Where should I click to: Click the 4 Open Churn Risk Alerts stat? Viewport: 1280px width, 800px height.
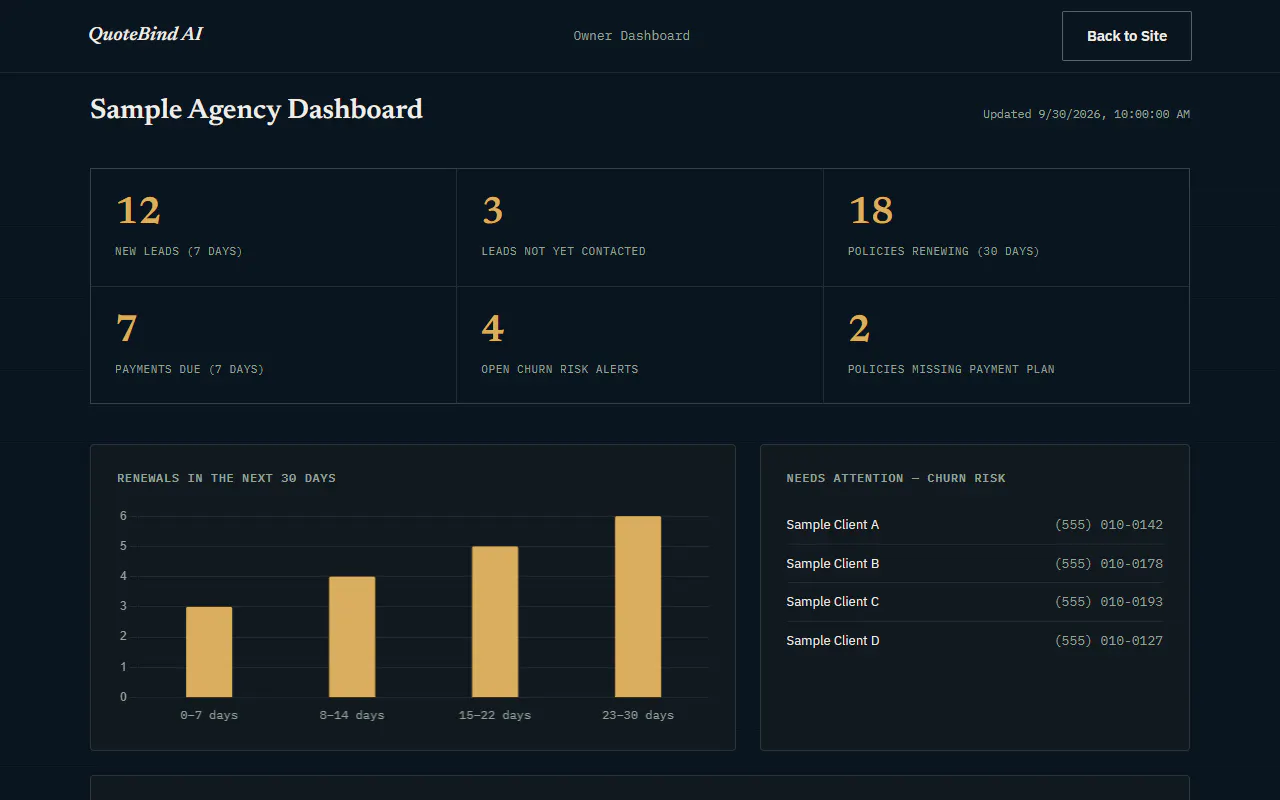click(x=640, y=345)
